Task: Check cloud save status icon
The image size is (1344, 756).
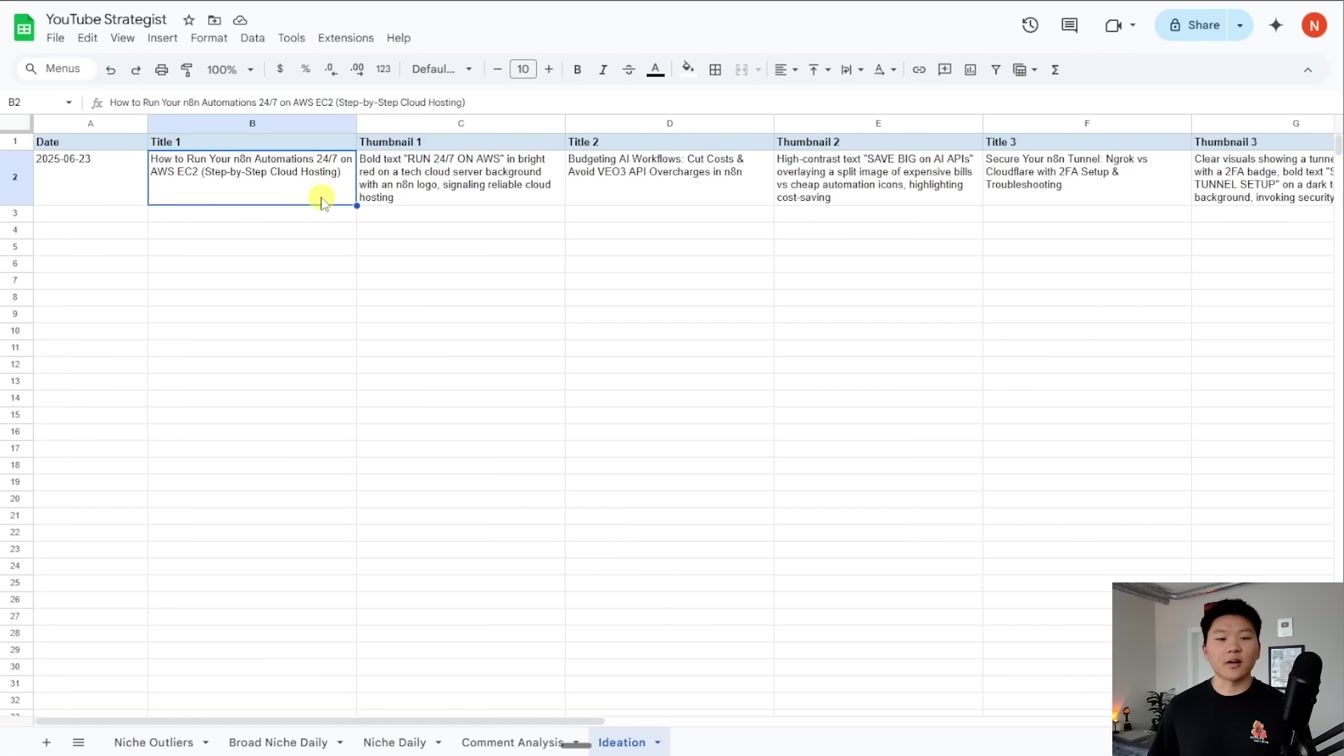Action: (240, 20)
